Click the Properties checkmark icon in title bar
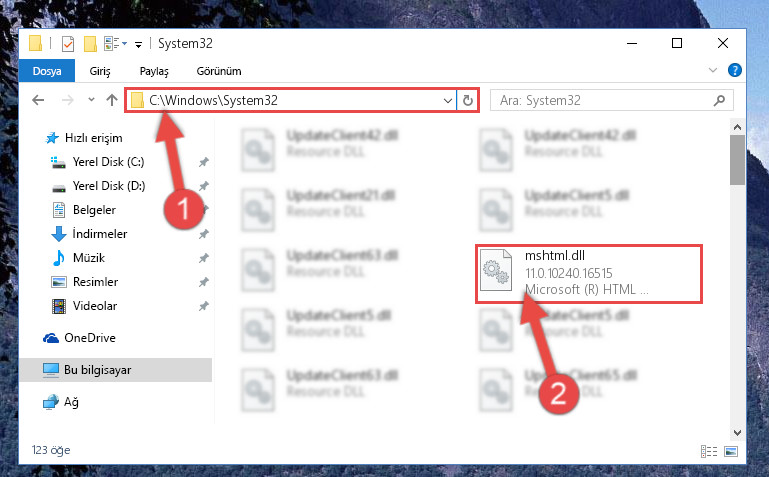Viewport: 769px width, 477px height. (68, 44)
